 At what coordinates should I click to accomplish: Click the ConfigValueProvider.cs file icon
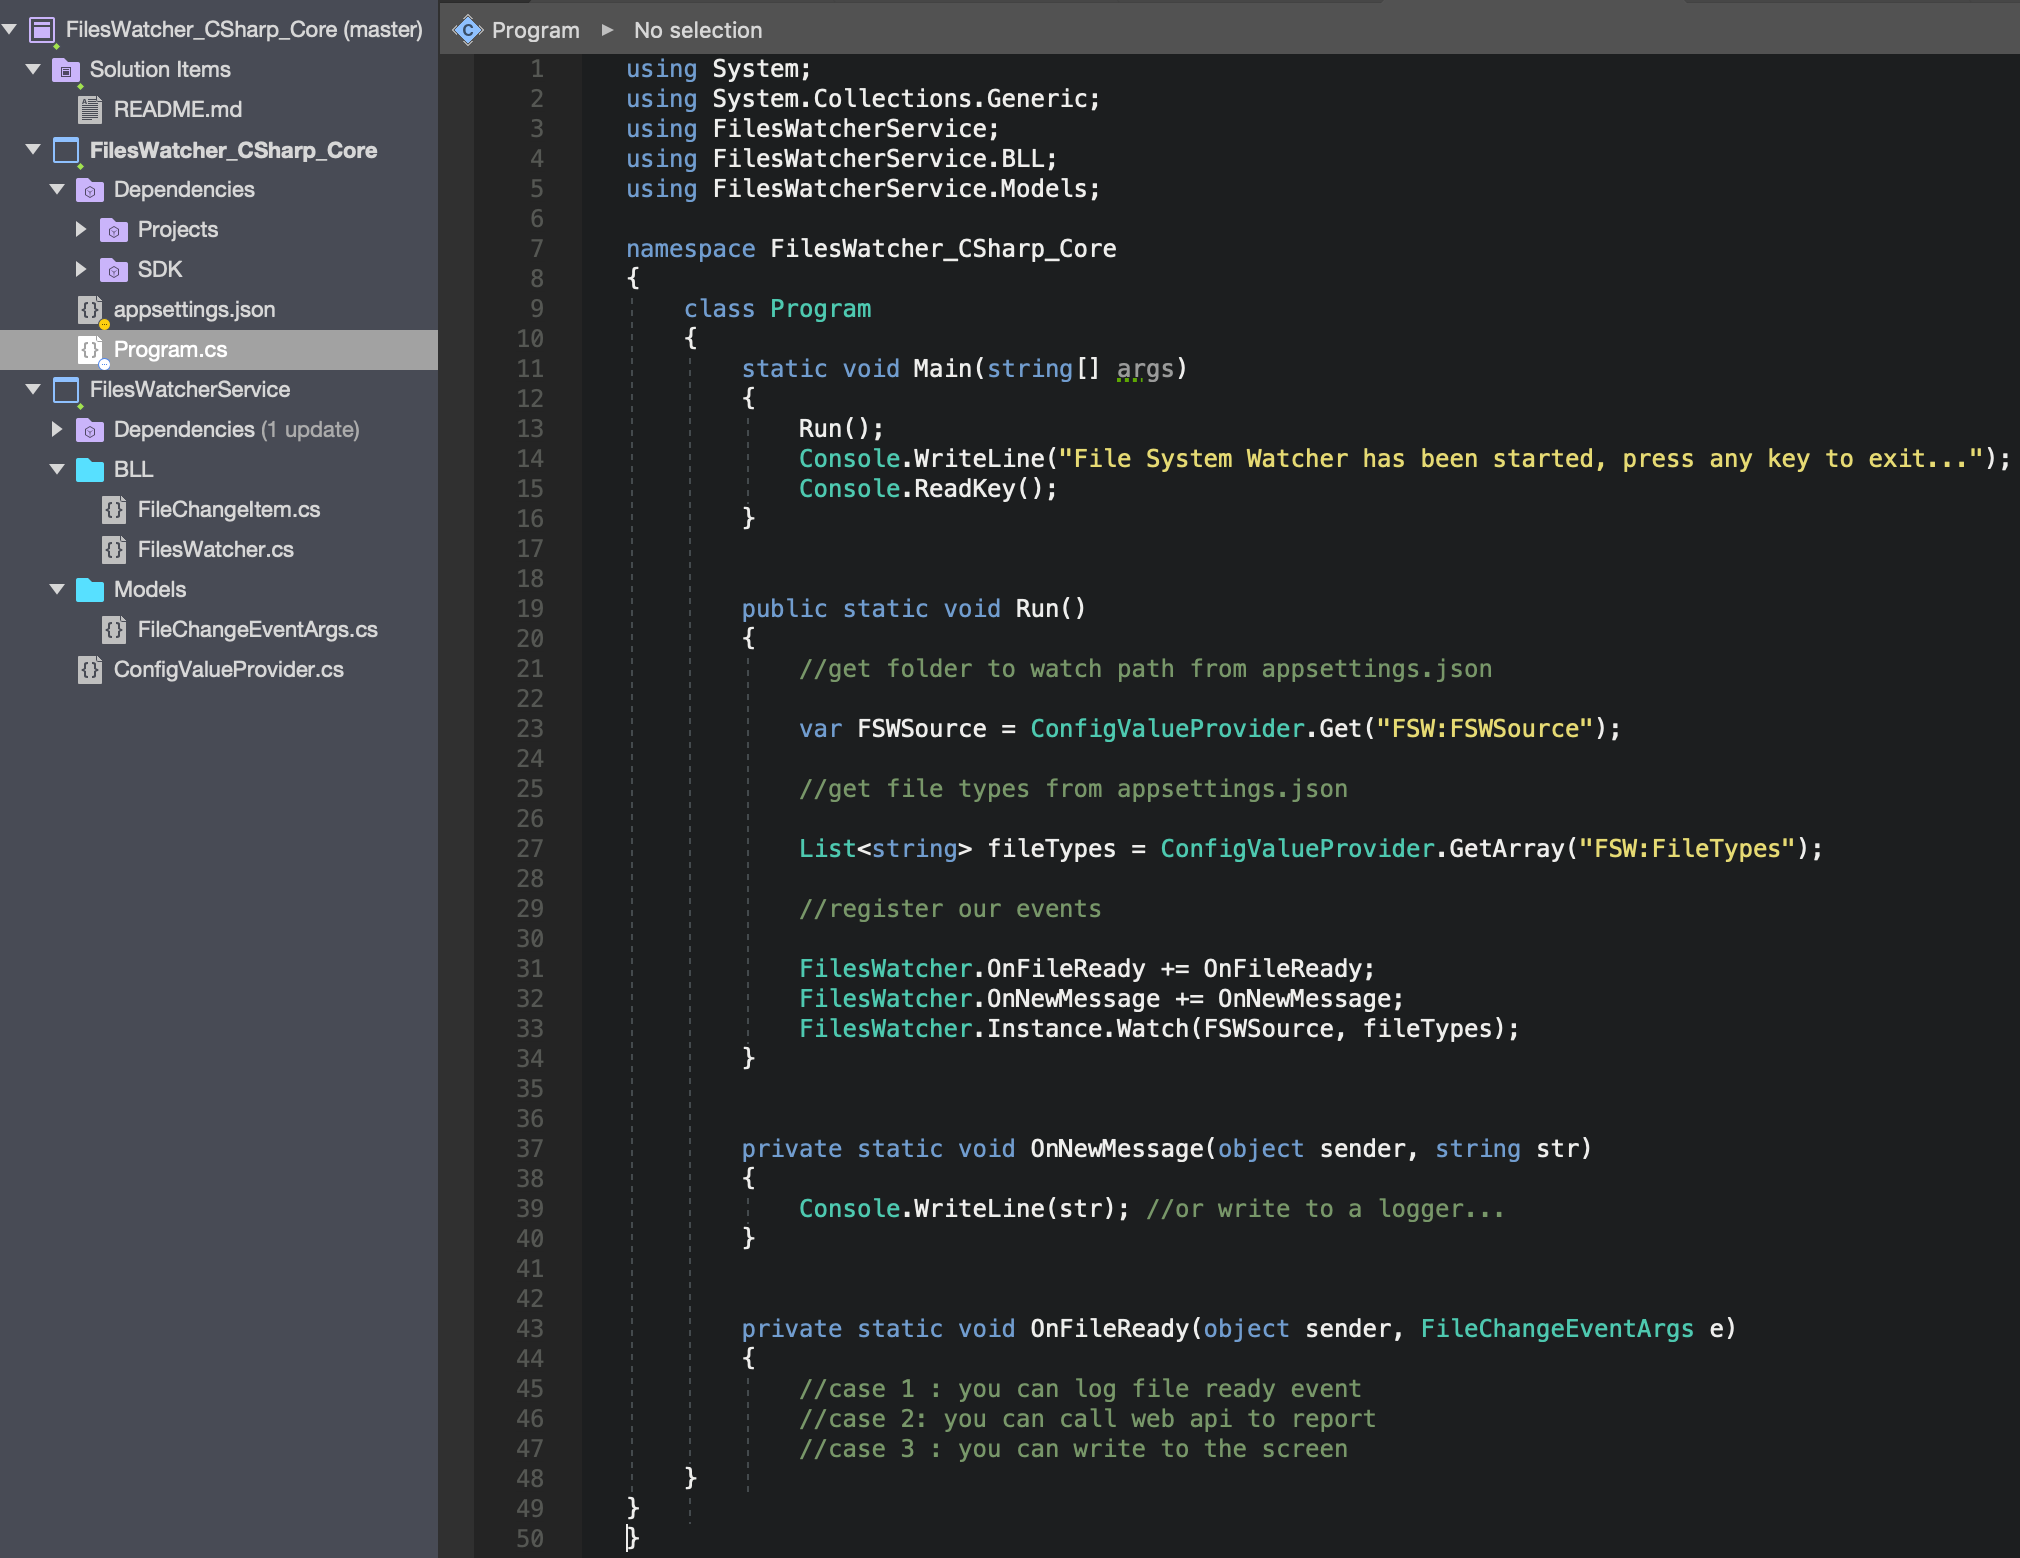(90, 670)
